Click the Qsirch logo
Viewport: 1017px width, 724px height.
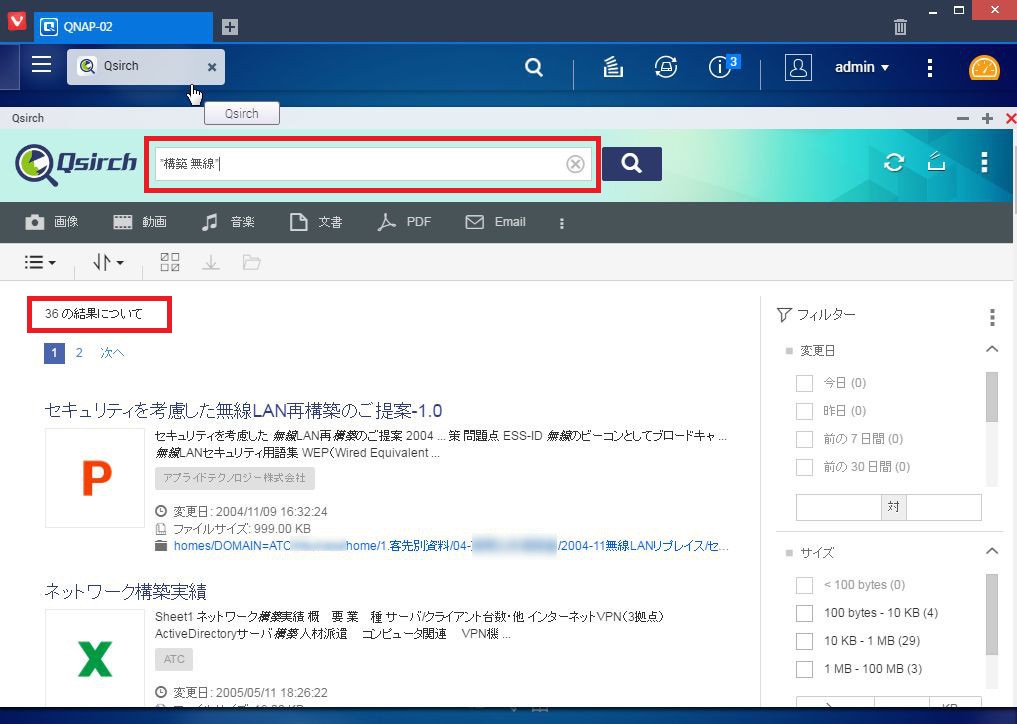77,163
